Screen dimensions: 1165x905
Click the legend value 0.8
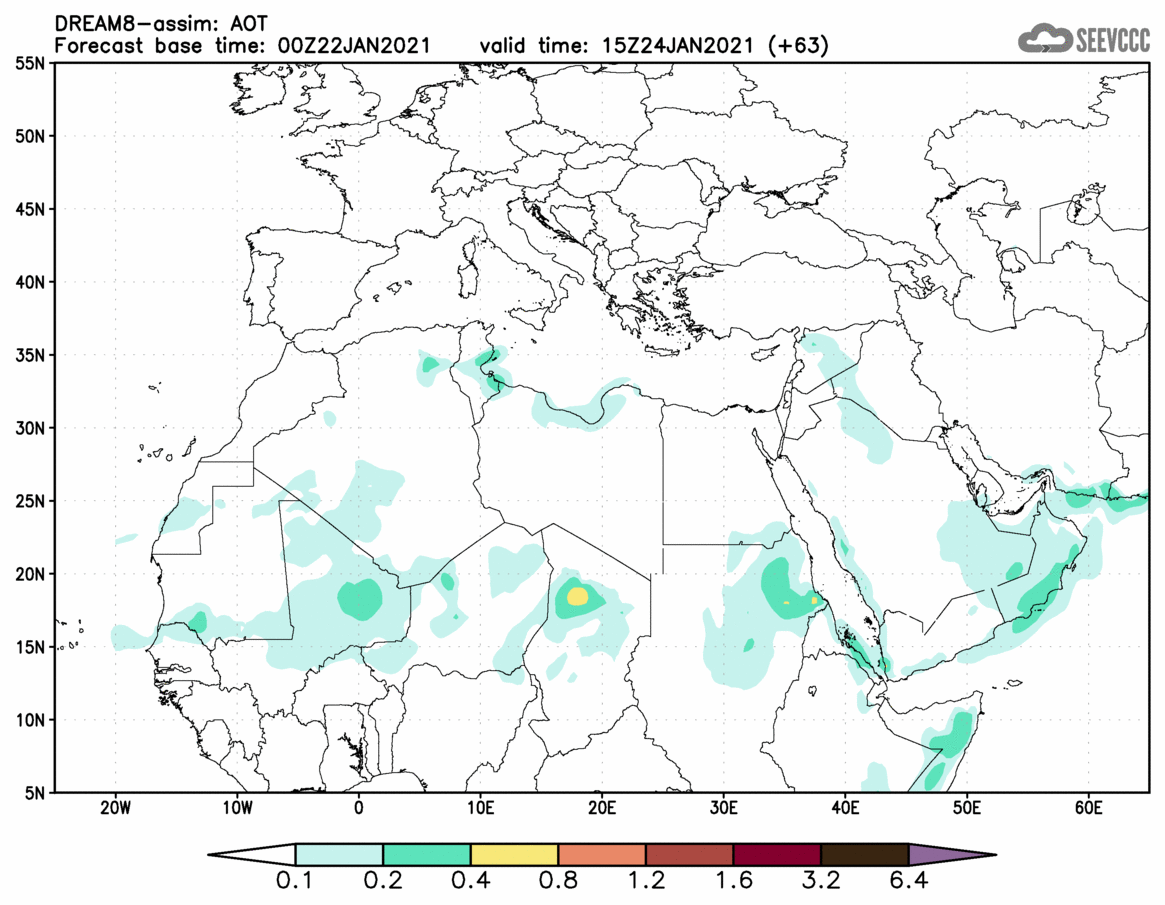pyautogui.click(x=558, y=881)
